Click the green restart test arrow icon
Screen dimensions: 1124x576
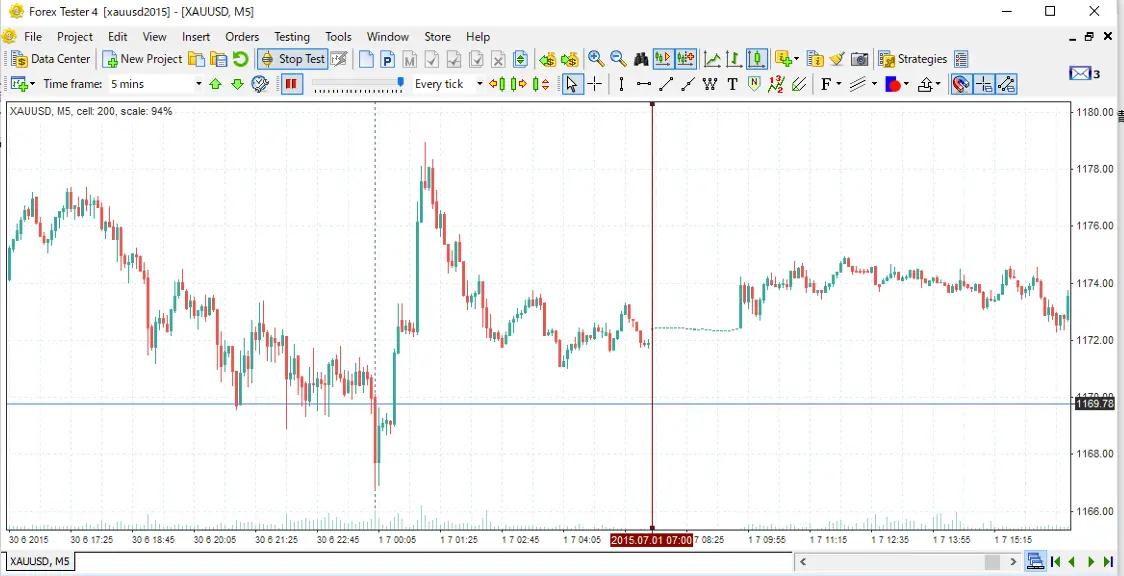pos(240,59)
